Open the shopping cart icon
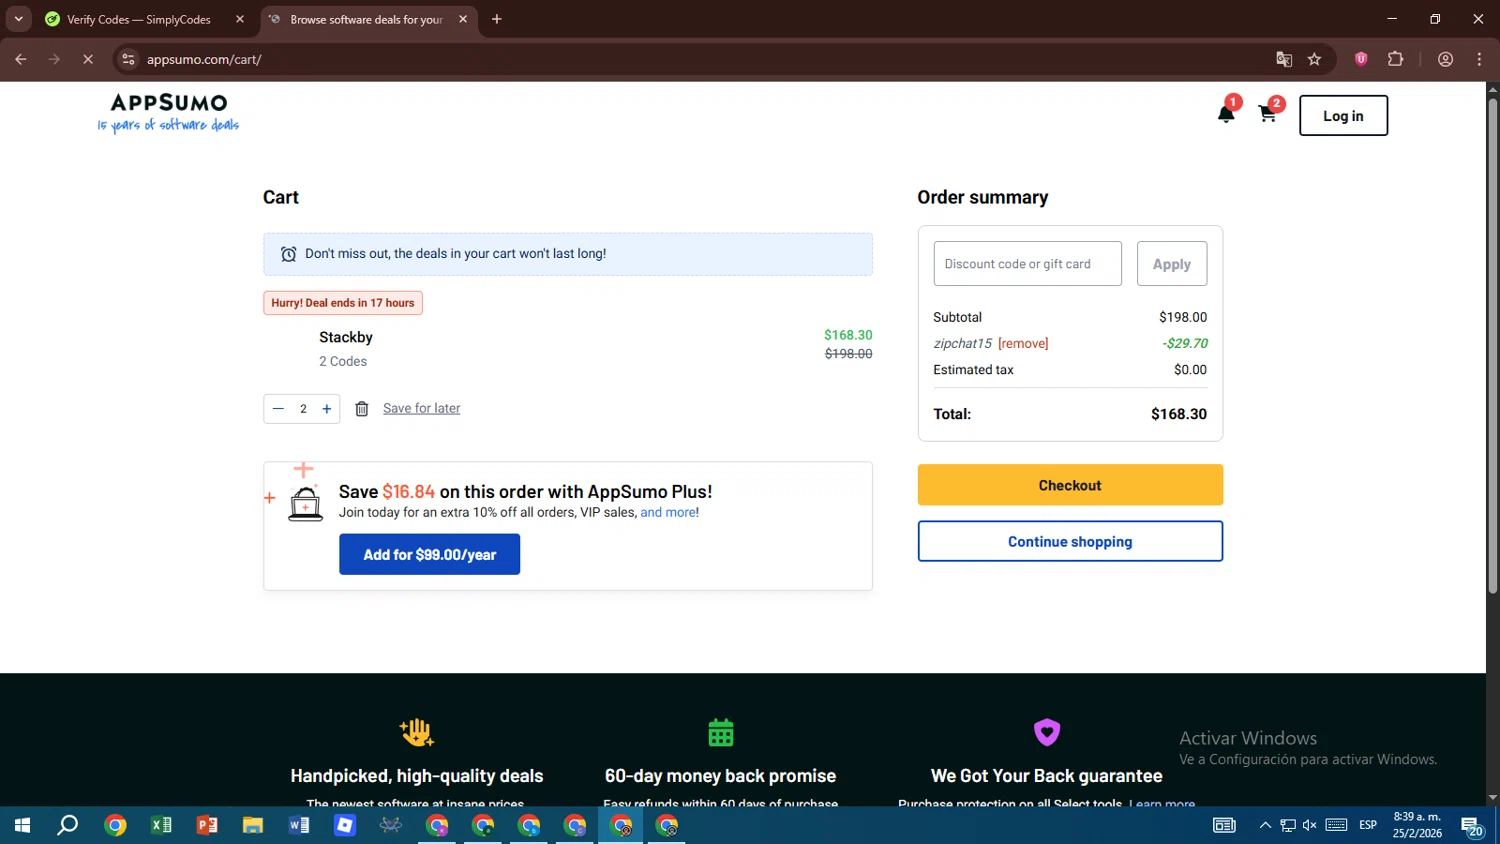 (1267, 114)
